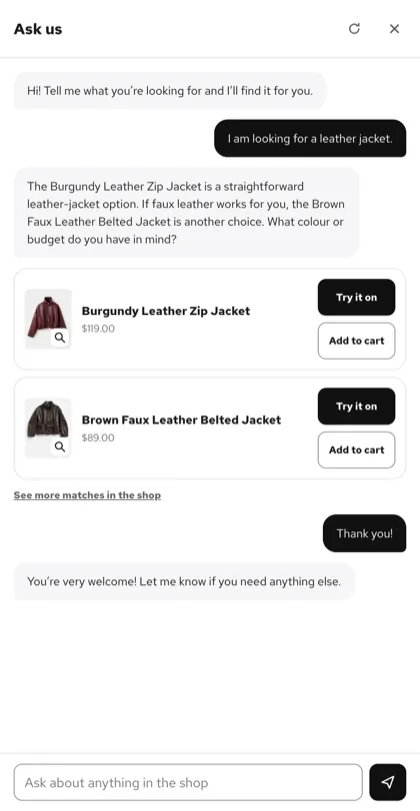Viewport: 420px width, 811px height.
Task: Select the Burgundy Leather Zip Jacket product title
Action: 166,311
